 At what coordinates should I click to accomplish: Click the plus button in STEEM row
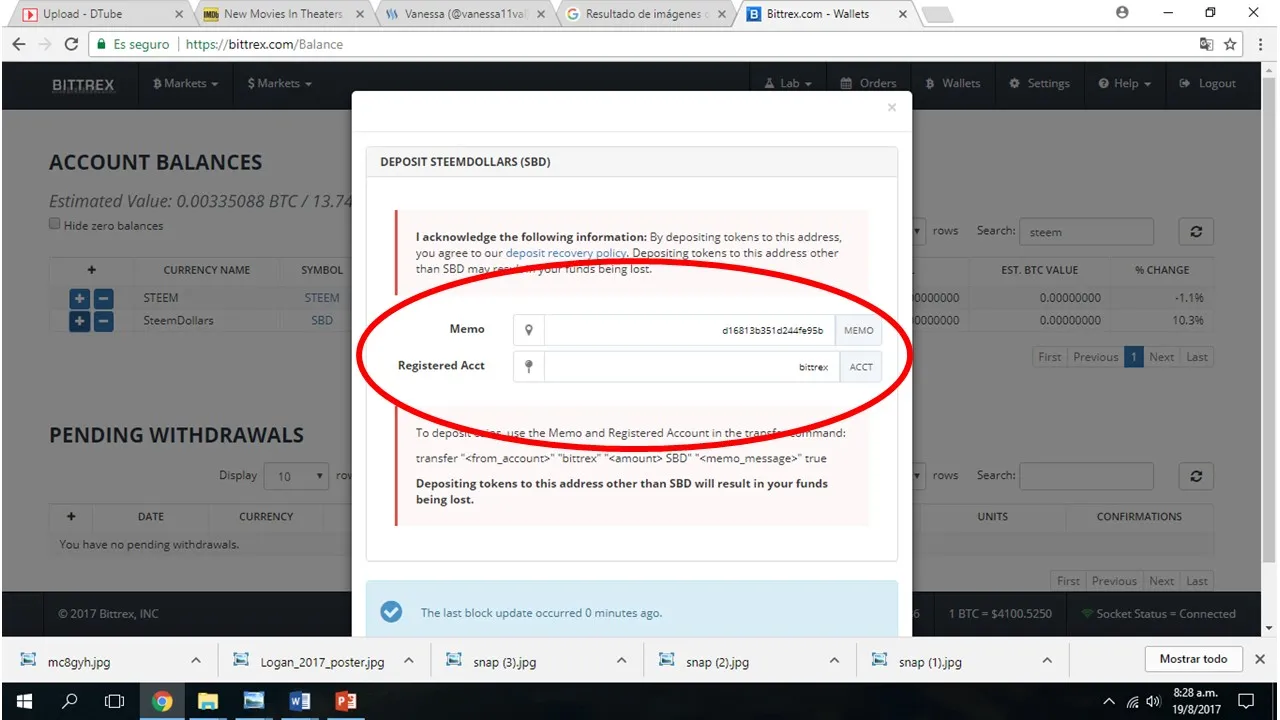coord(79,298)
